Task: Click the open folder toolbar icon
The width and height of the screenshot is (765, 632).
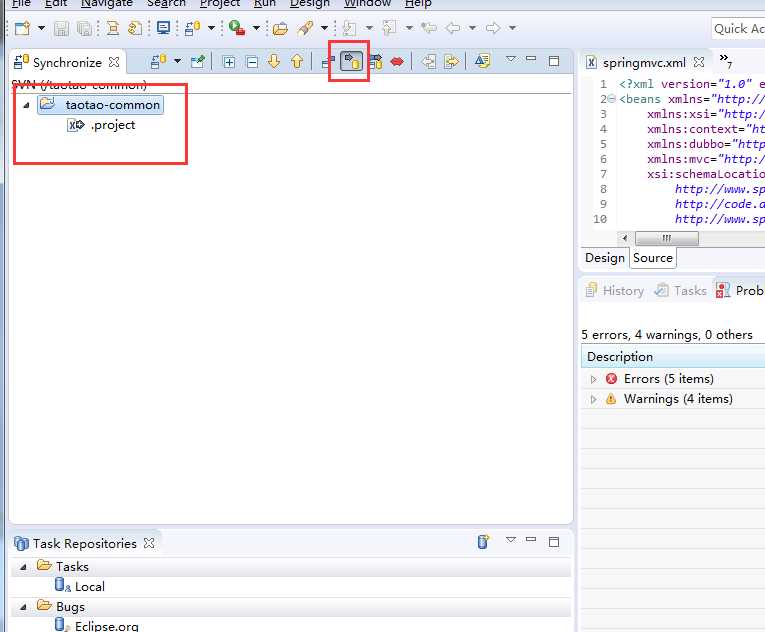Action: pyautogui.click(x=280, y=28)
